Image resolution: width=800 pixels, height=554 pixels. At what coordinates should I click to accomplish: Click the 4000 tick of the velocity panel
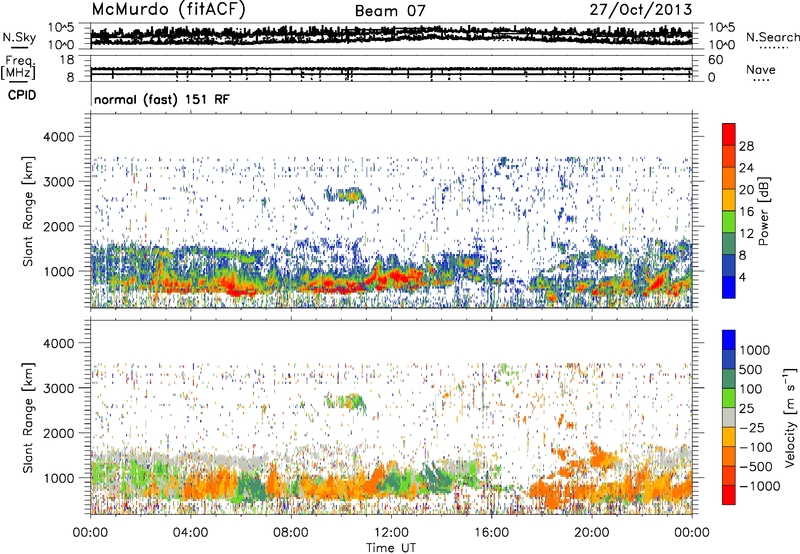coord(61,343)
